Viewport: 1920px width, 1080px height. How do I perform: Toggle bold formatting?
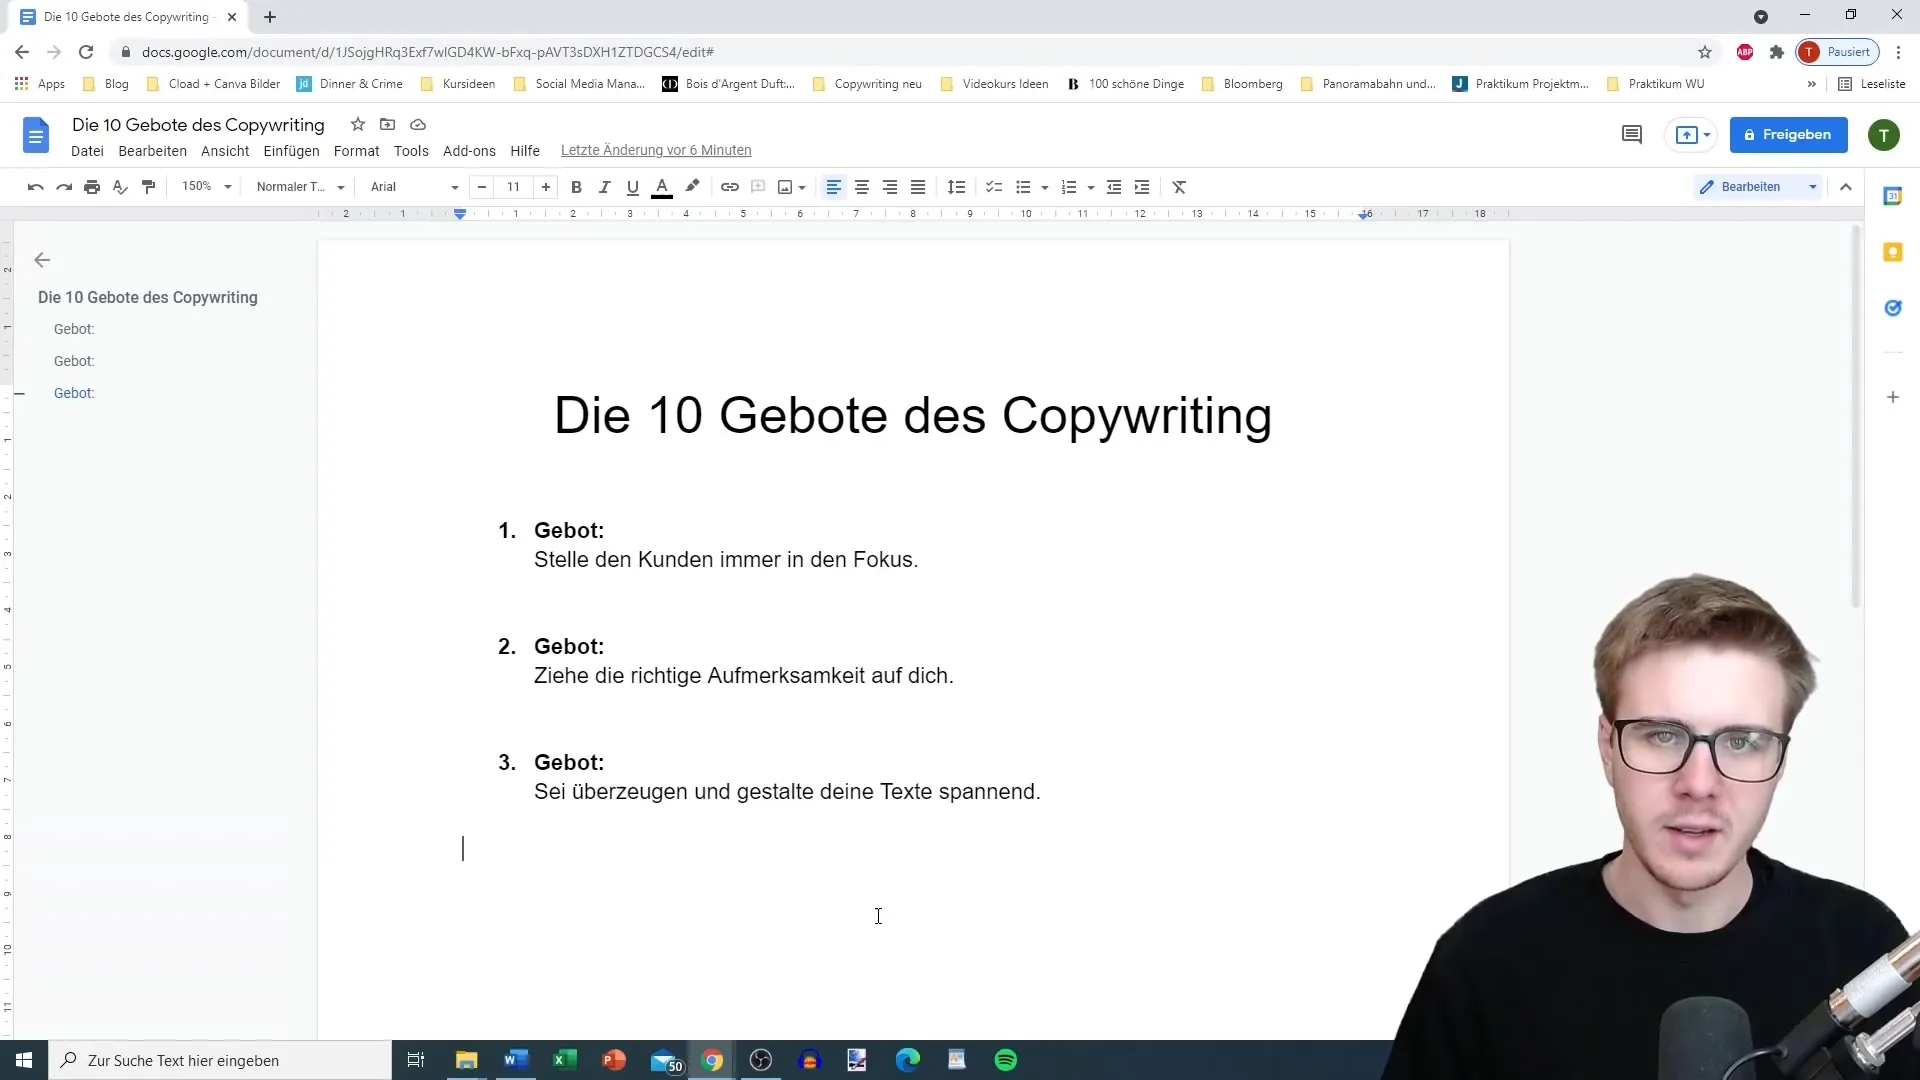(x=576, y=187)
